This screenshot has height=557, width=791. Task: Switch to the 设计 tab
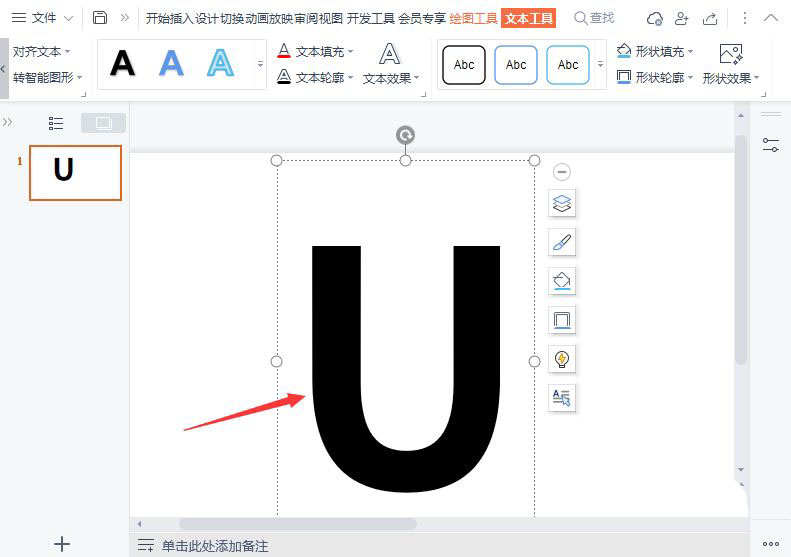click(207, 19)
